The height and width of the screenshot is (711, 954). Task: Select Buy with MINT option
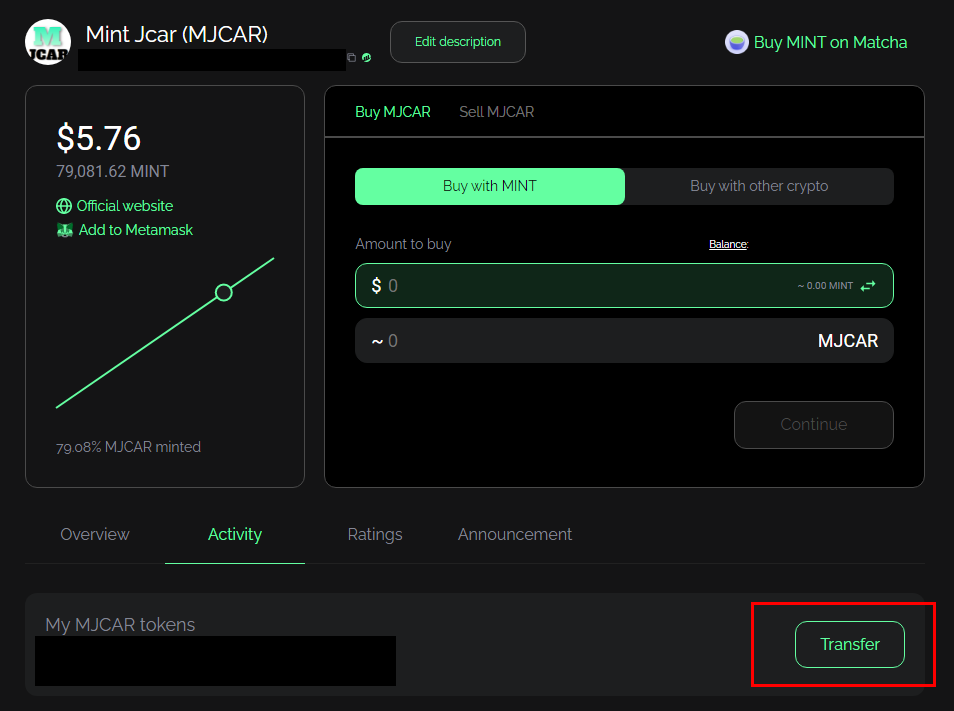[x=490, y=186]
